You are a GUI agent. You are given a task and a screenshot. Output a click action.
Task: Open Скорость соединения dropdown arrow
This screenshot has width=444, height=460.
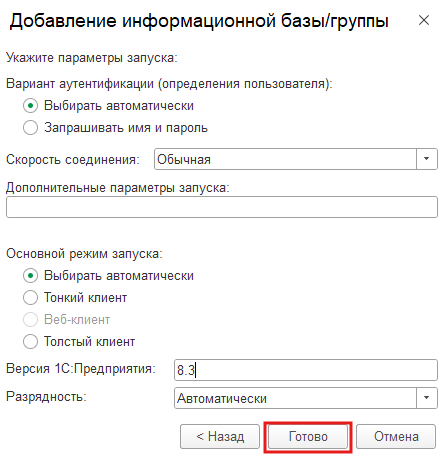click(x=427, y=159)
